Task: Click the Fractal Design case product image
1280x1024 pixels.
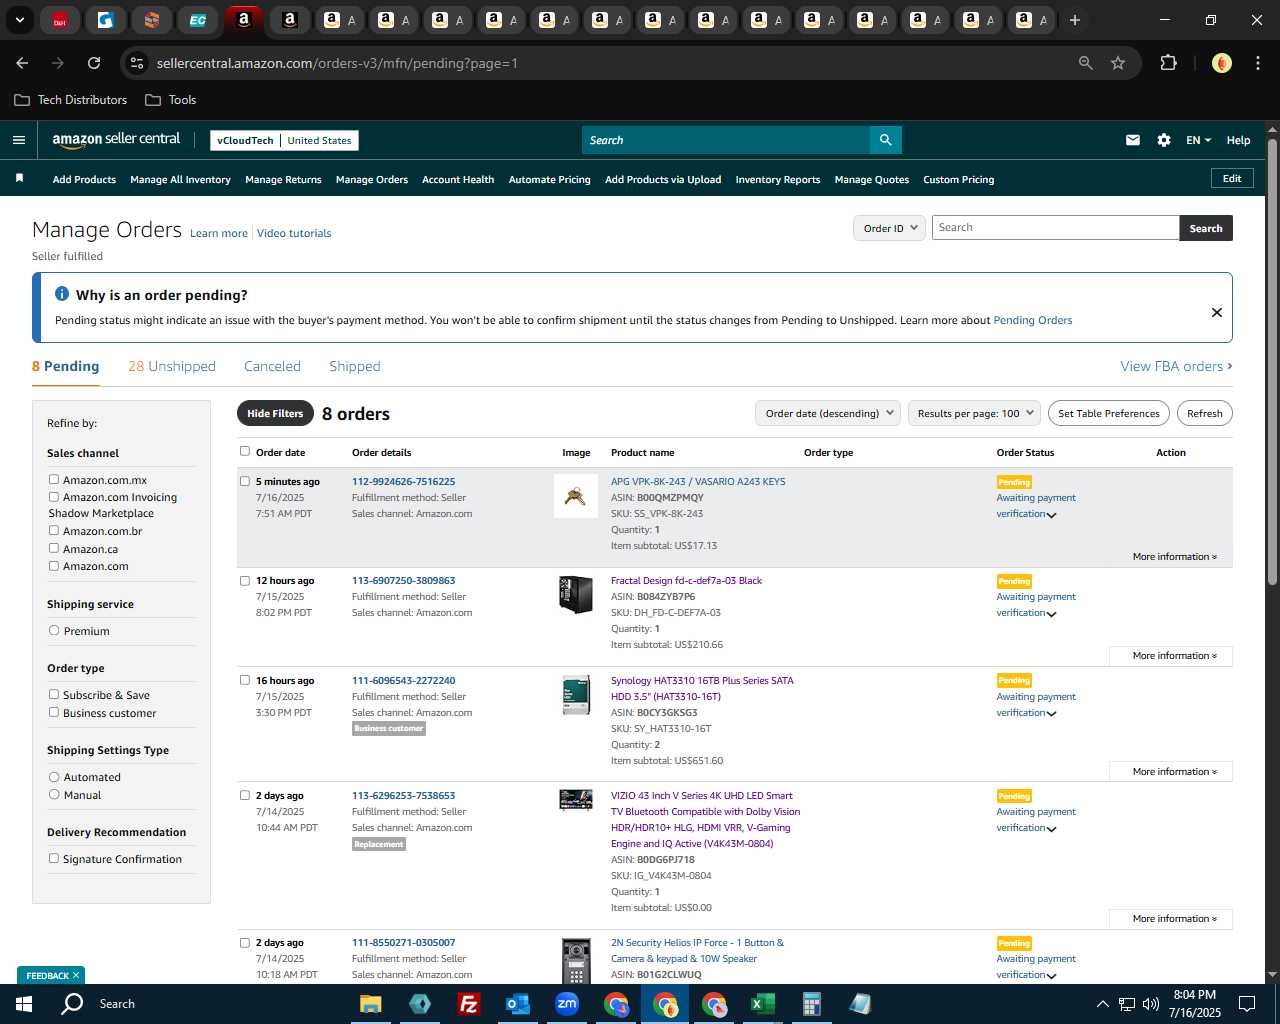Action: [575, 595]
